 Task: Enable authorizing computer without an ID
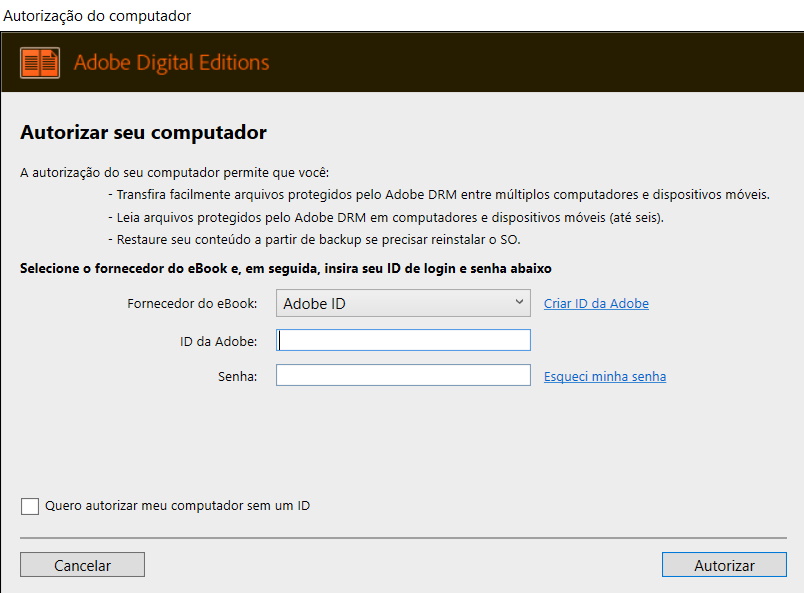(x=30, y=506)
